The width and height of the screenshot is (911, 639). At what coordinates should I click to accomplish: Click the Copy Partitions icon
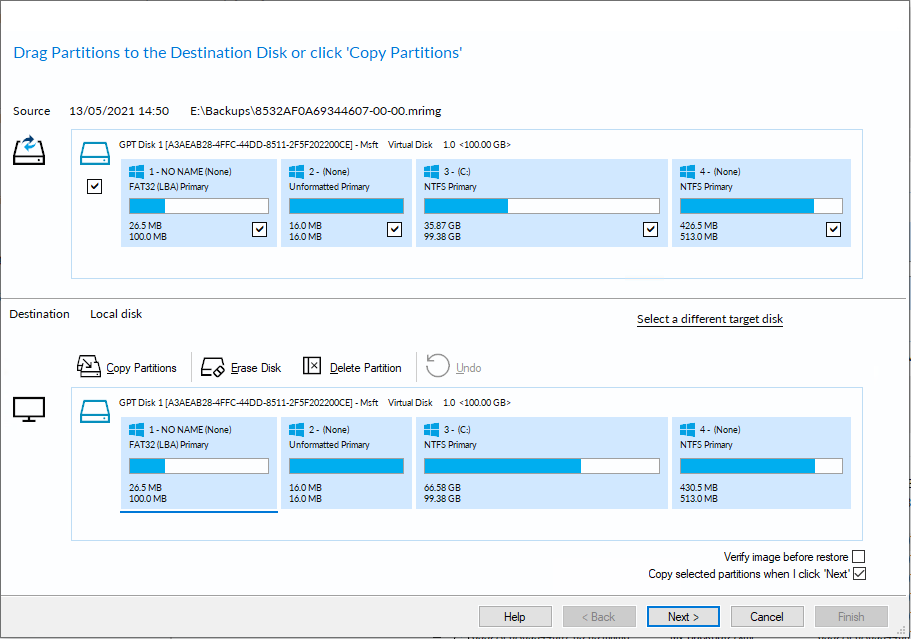coord(88,367)
